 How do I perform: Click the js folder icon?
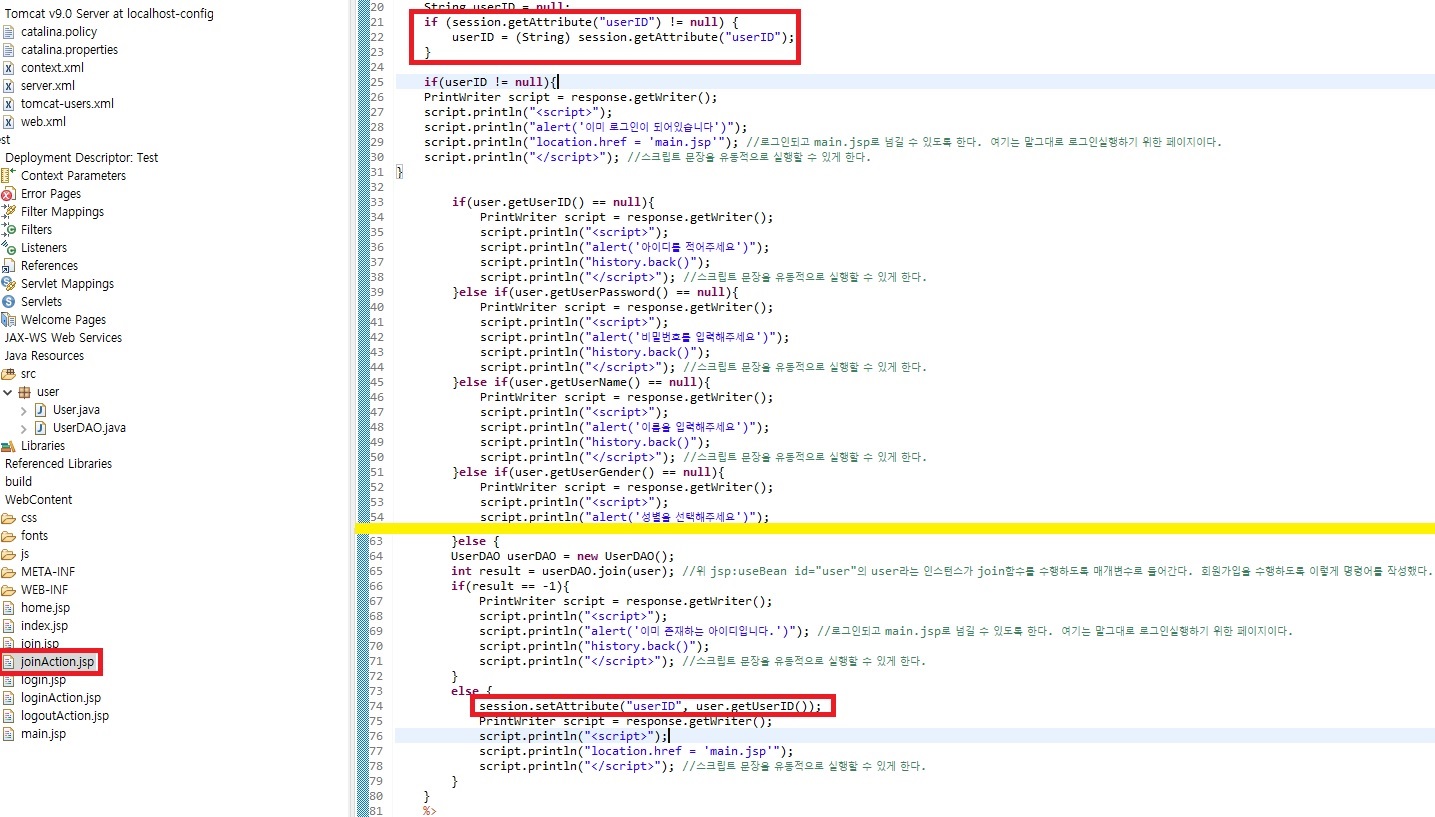[9, 554]
